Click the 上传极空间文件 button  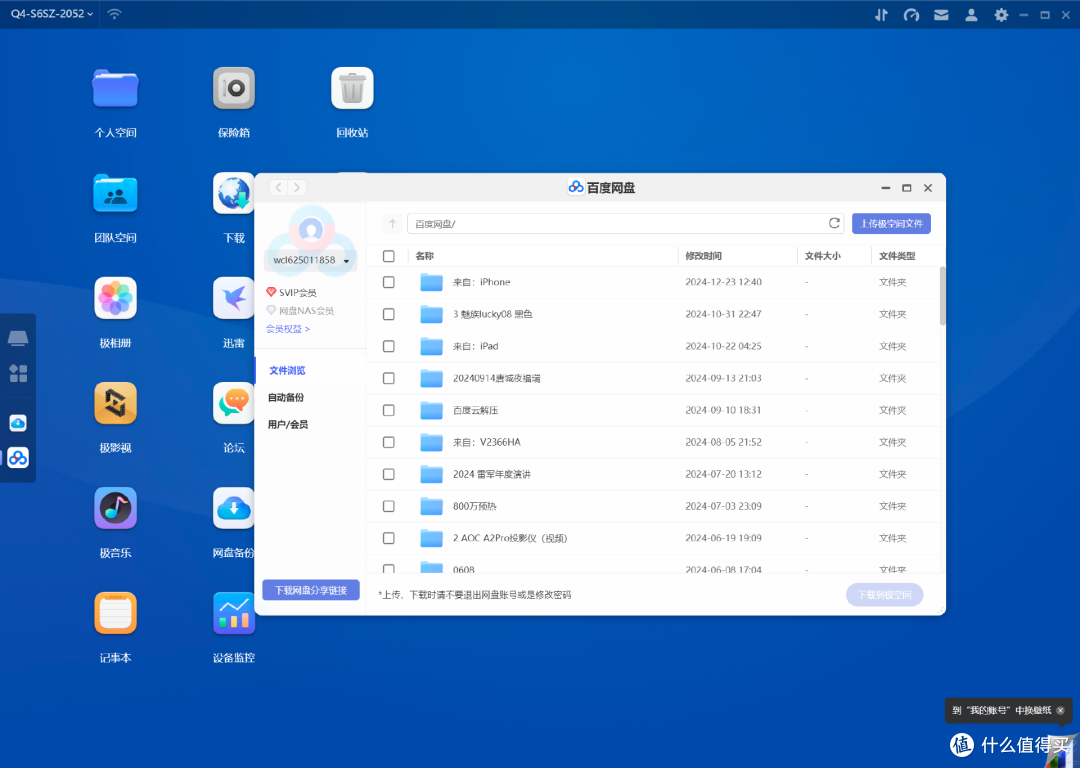tap(891, 223)
